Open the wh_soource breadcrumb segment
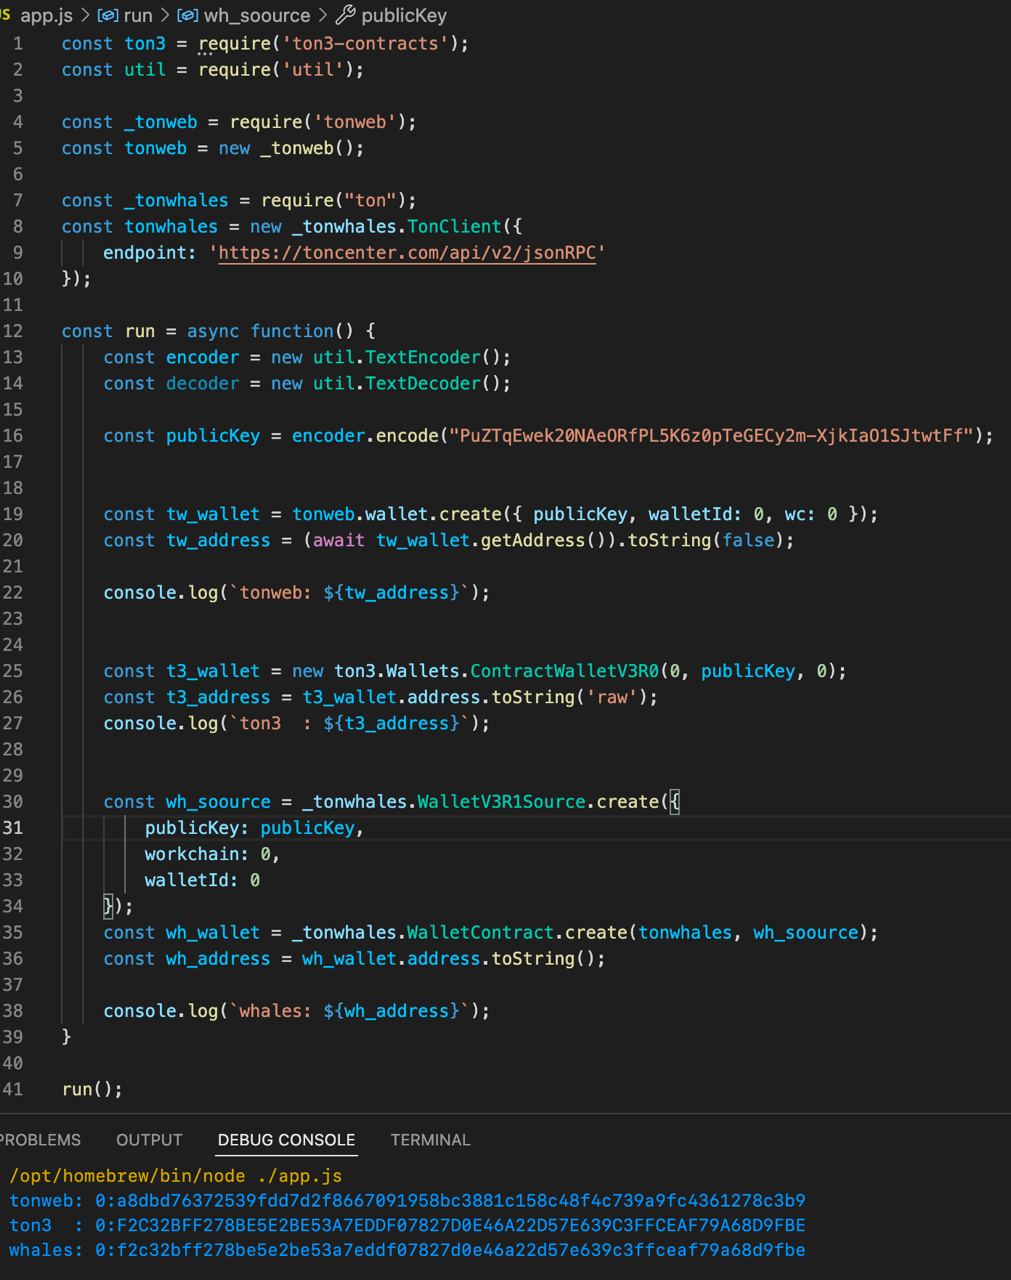The image size is (1011, 1280). (257, 15)
